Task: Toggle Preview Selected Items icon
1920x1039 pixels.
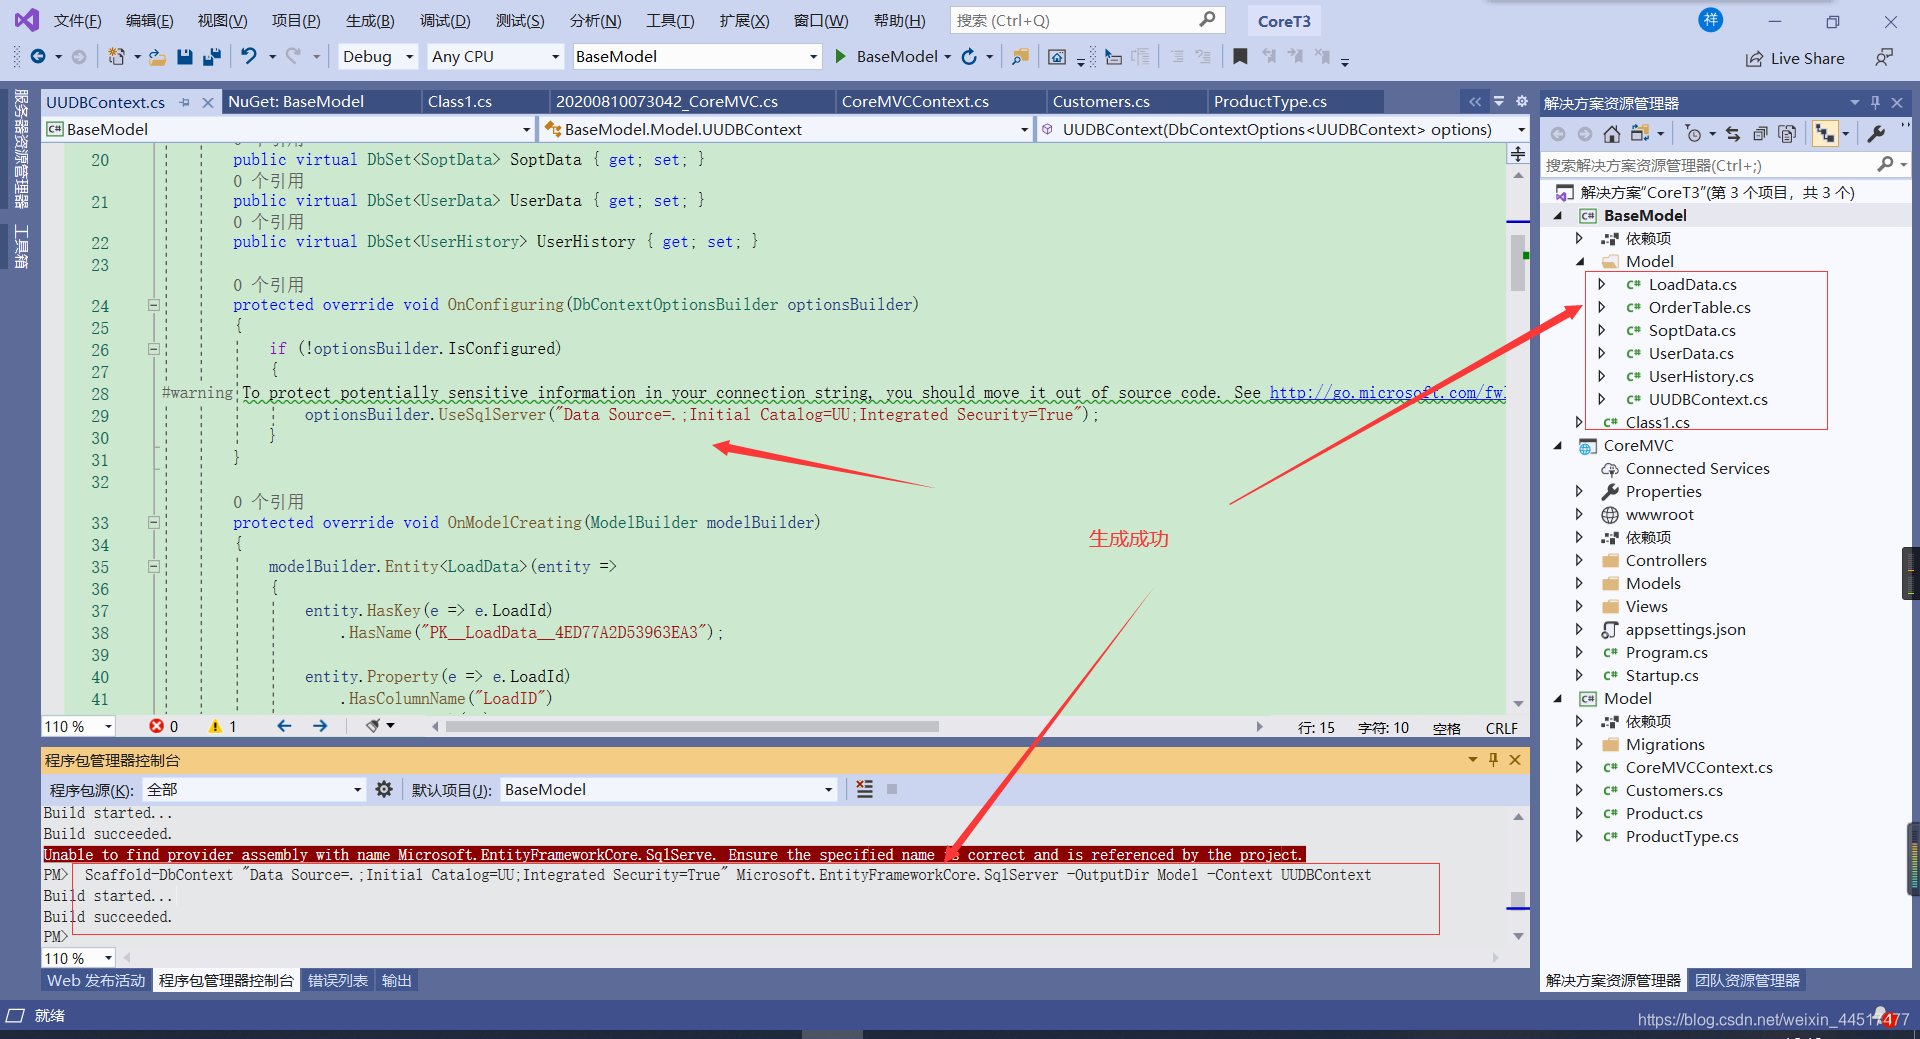Action: (x=1824, y=133)
